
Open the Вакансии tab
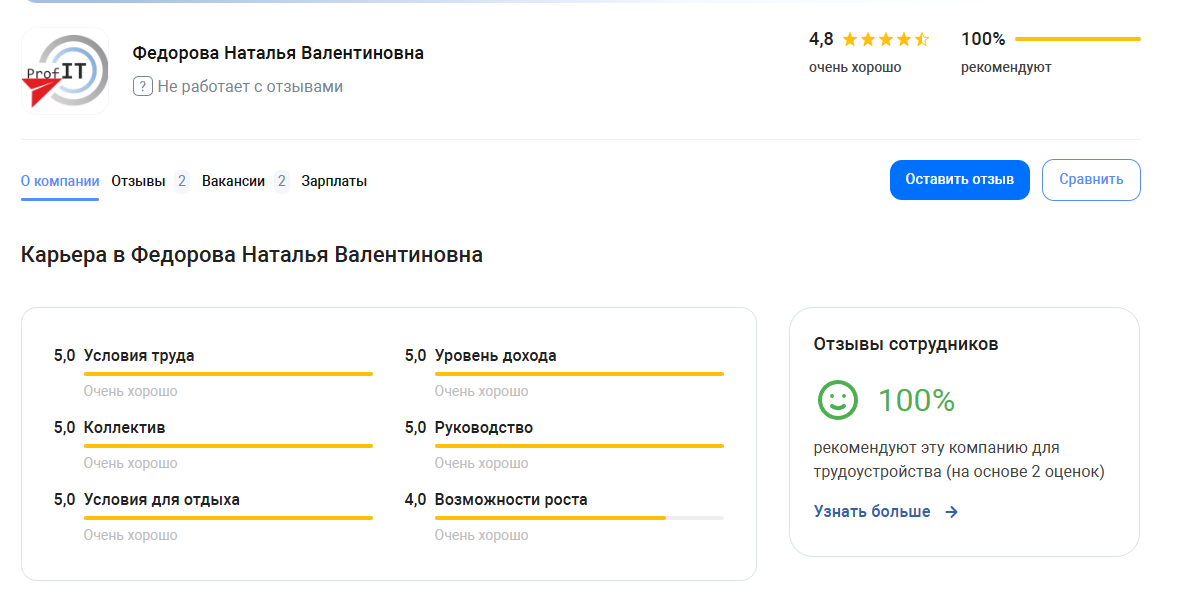(233, 181)
